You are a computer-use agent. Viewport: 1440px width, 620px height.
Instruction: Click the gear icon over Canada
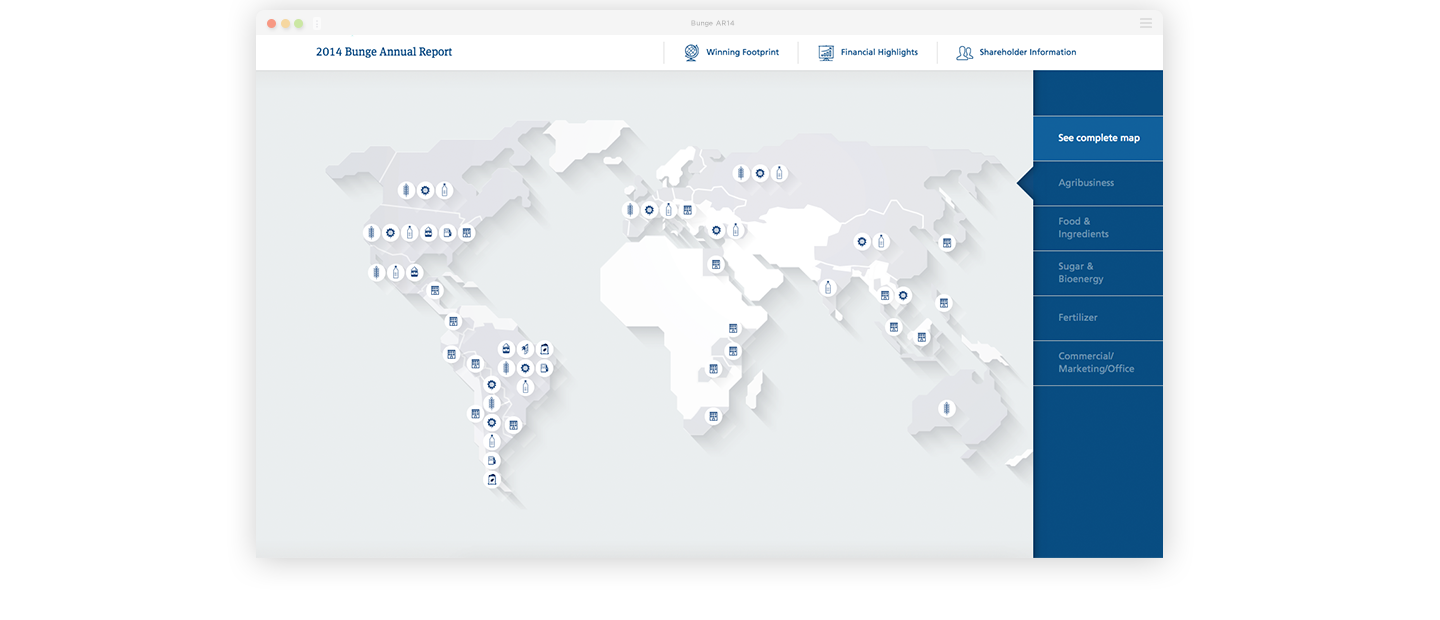click(425, 190)
